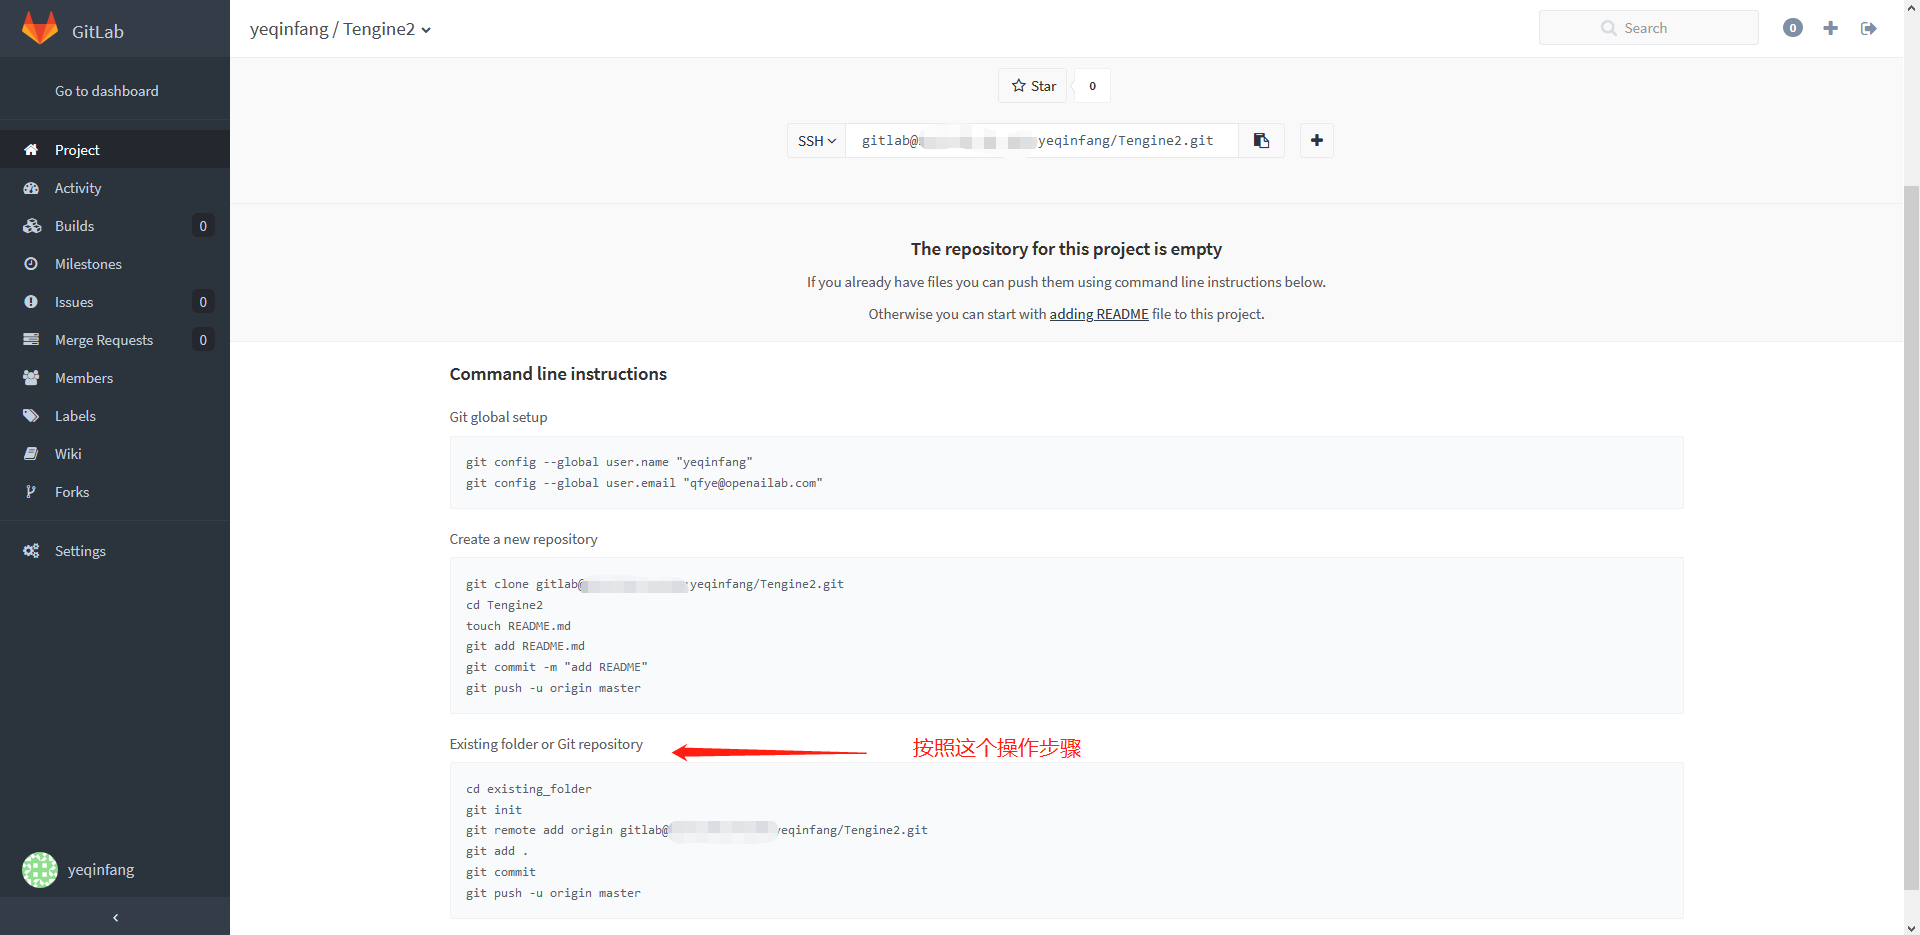View project Milestones via sidebar icon

coord(32,263)
